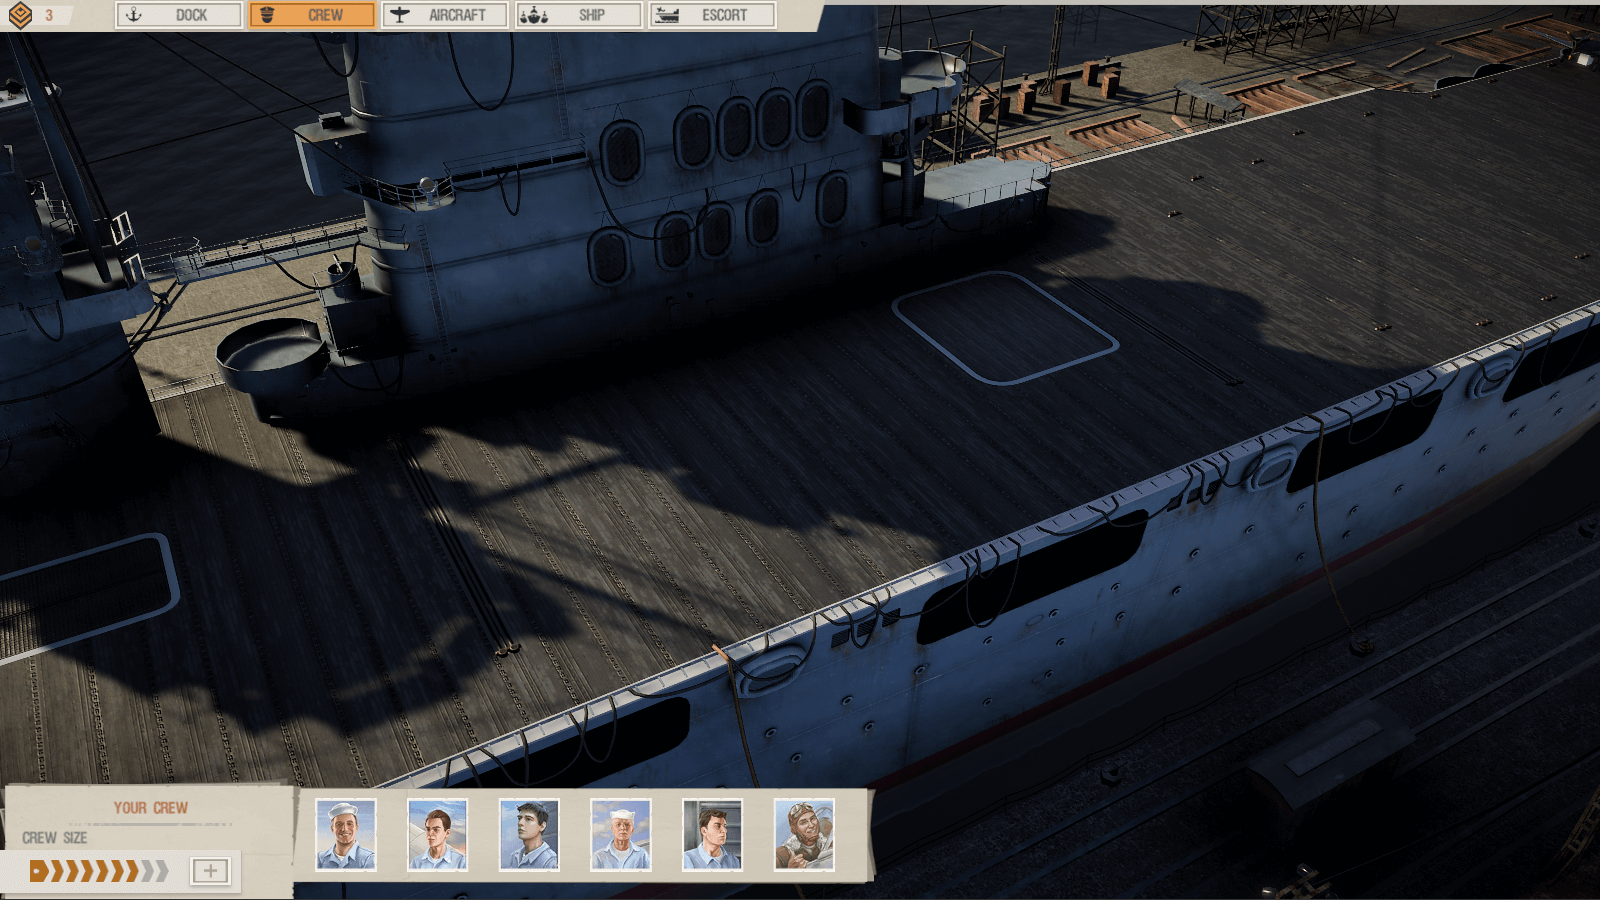Open the Dock tab

179,15
